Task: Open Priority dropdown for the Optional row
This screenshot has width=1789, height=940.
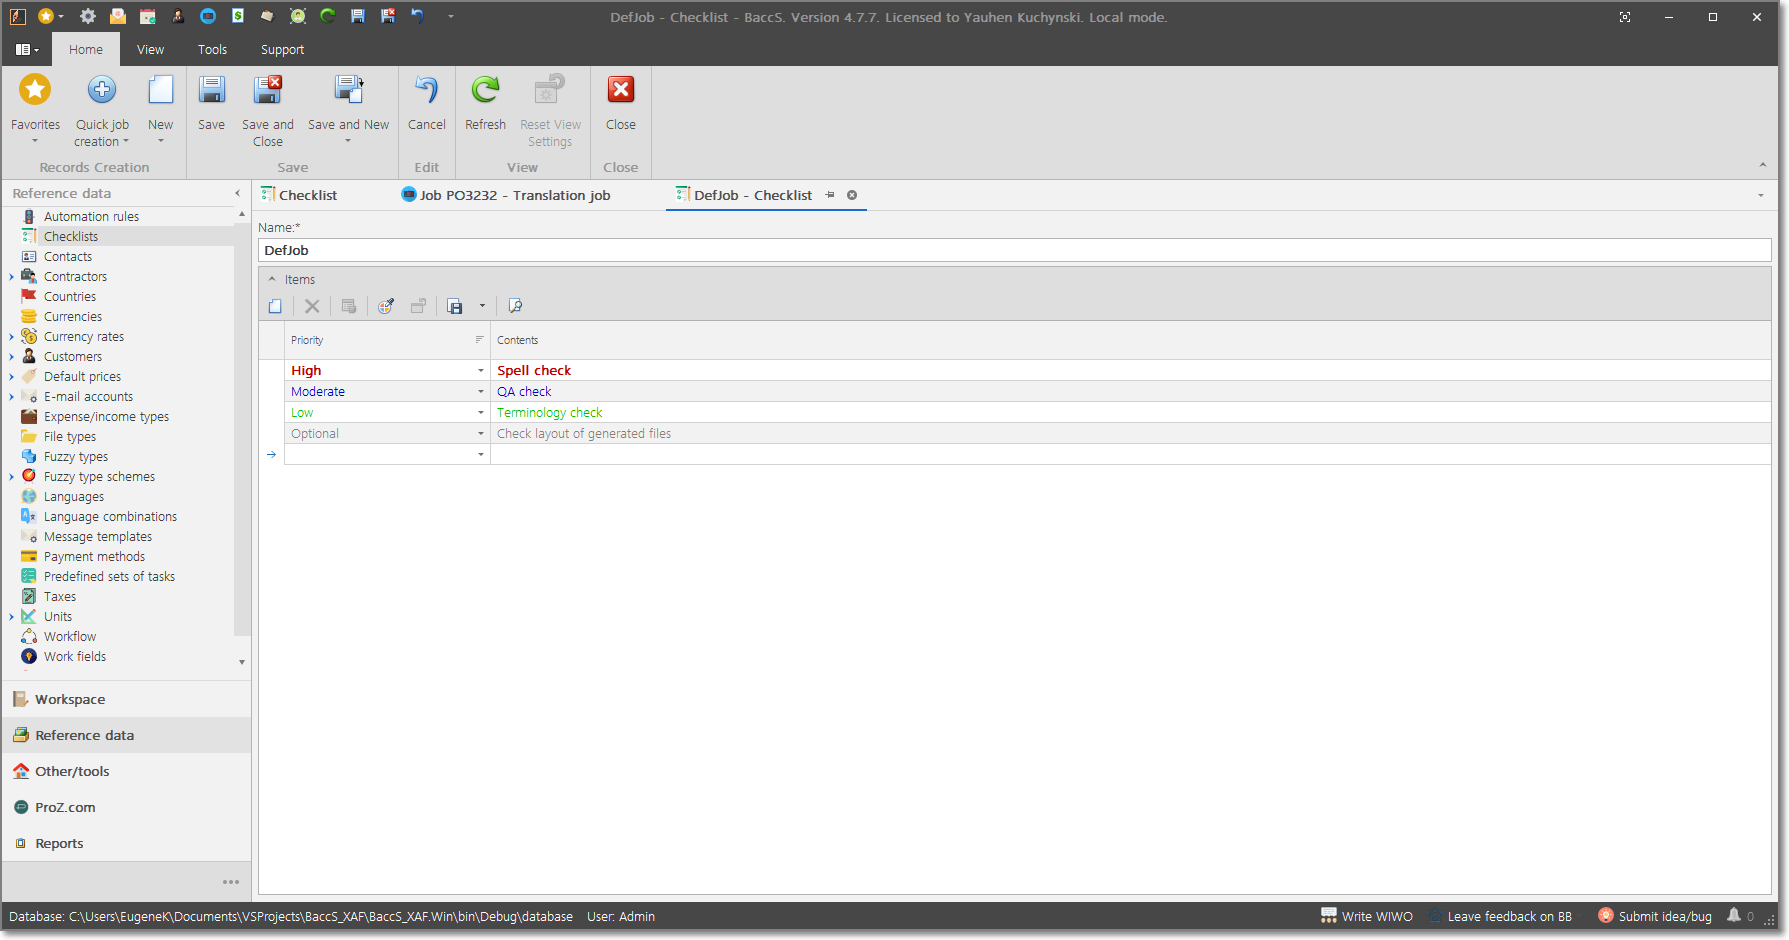Action: 481,434
